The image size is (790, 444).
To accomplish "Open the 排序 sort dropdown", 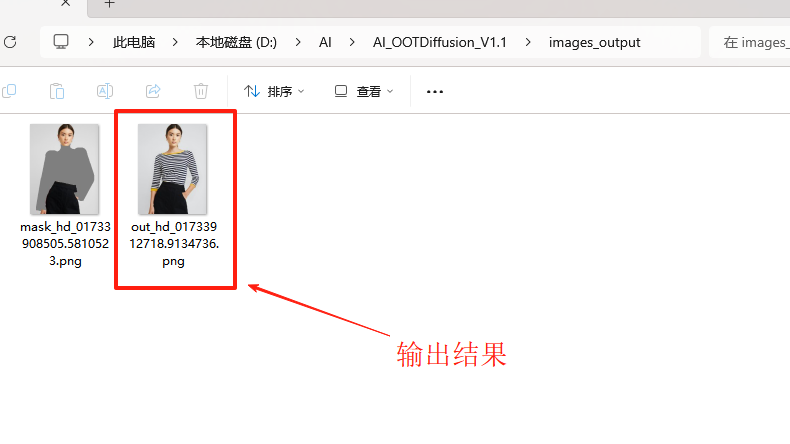I will tap(274, 91).
